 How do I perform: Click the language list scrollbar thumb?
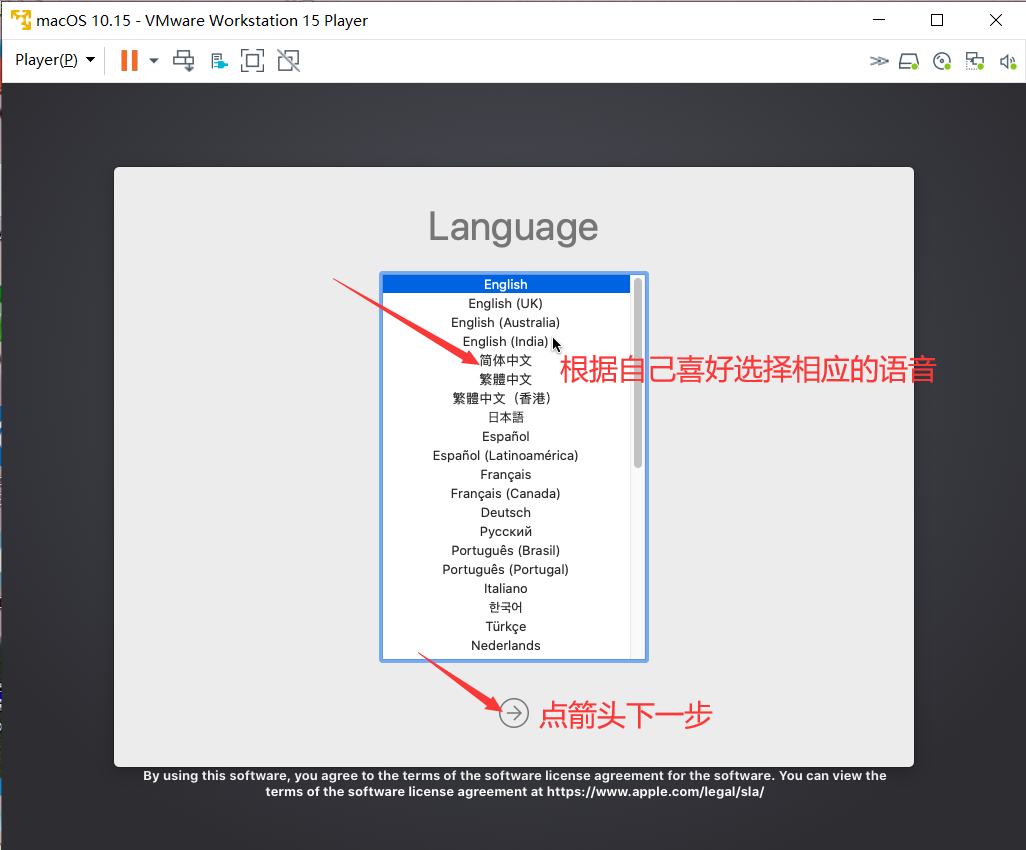638,372
